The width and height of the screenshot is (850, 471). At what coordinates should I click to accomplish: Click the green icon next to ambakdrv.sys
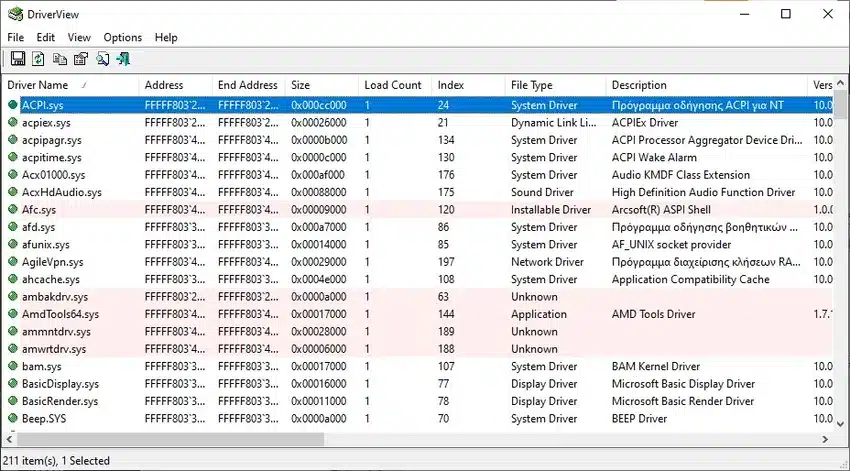click(x=12, y=296)
